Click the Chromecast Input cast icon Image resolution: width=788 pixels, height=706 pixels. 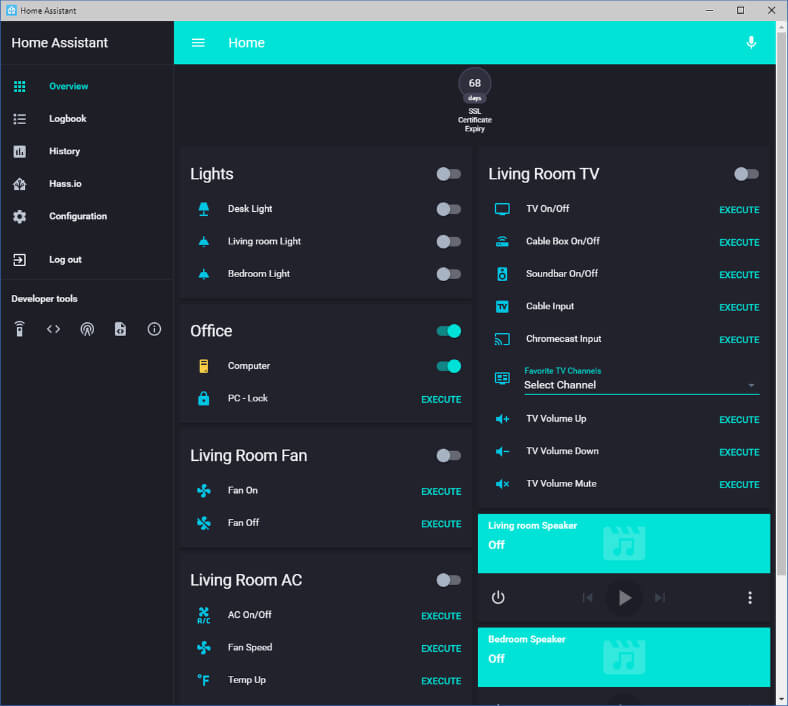click(502, 339)
